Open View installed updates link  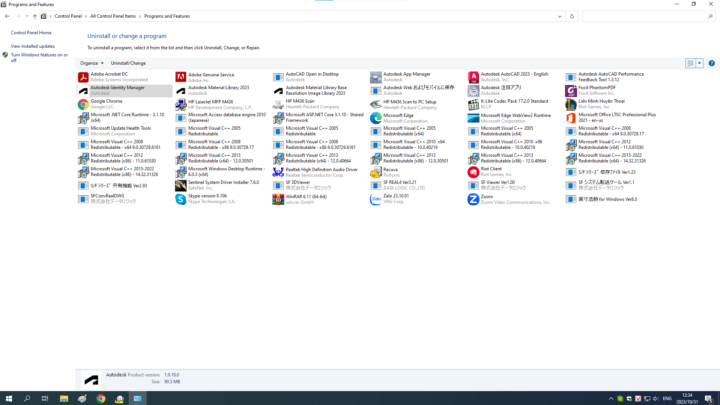click(33, 46)
